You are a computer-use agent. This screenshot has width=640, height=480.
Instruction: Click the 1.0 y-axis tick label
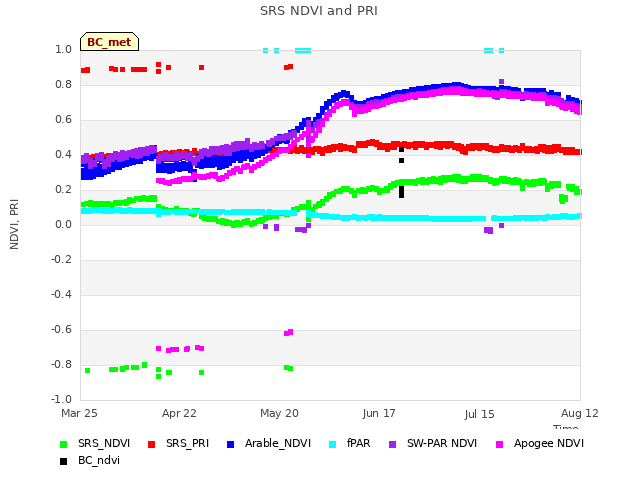coord(63,50)
